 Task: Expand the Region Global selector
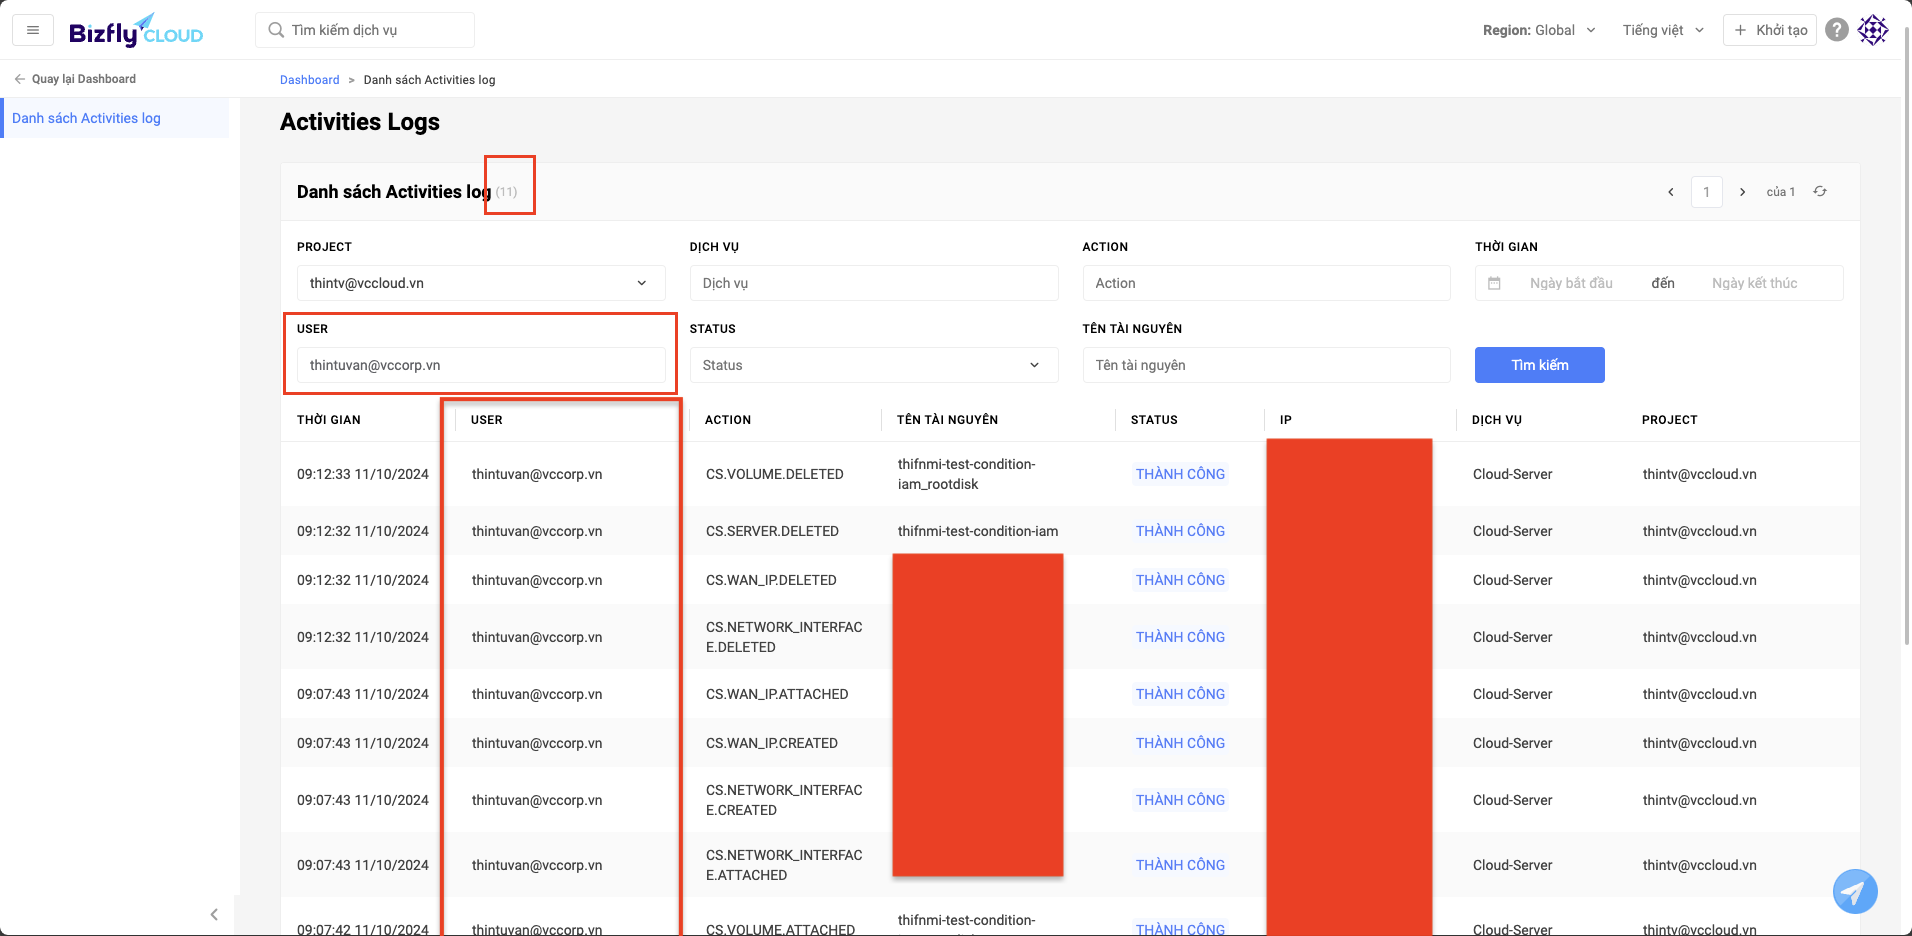click(x=1538, y=30)
